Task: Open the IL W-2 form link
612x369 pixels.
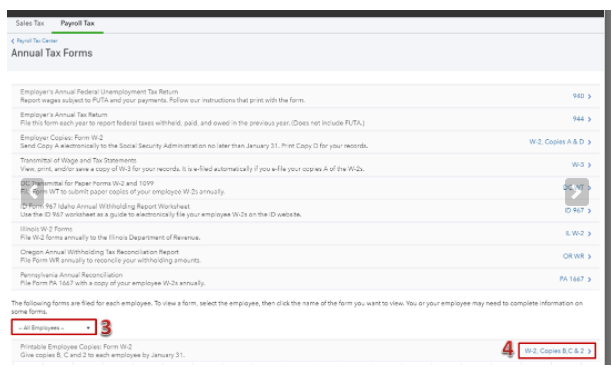Action: point(575,234)
